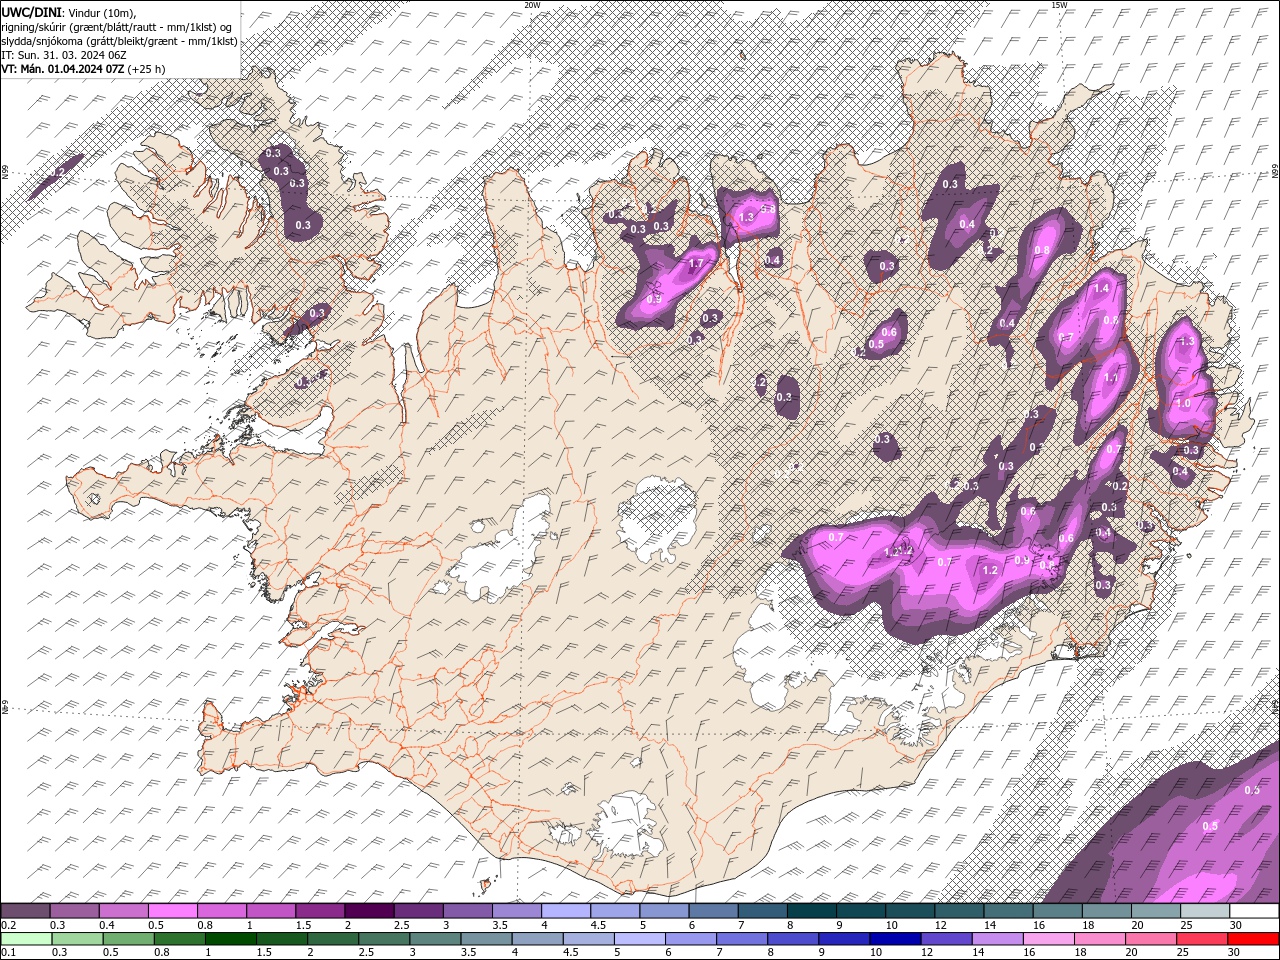Viewport: 1280px width, 960px height.
Task: Pick the light green 0.3 rain legend swatch
Action: coord(77,939)
